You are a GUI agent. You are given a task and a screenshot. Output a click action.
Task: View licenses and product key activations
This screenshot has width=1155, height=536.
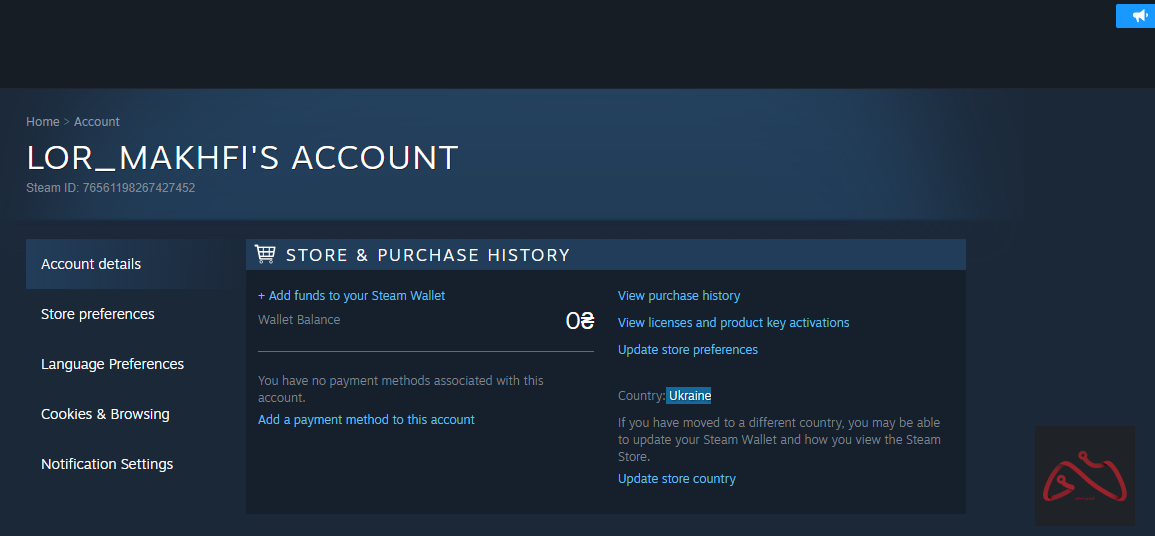733,323
